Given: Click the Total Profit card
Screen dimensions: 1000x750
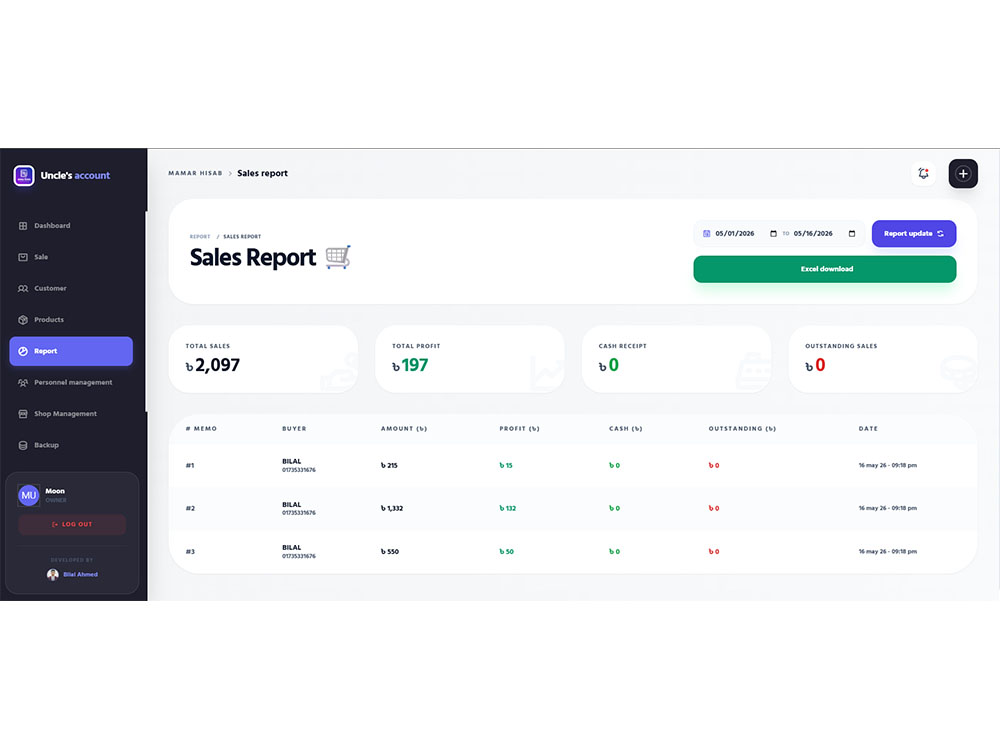Looking at the screenshot, I should click(x=469, y=359).
